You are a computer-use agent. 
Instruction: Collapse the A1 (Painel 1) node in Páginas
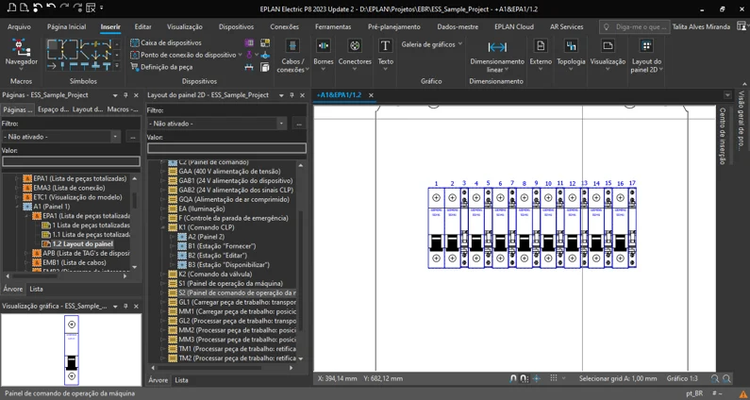pos(18,207)
